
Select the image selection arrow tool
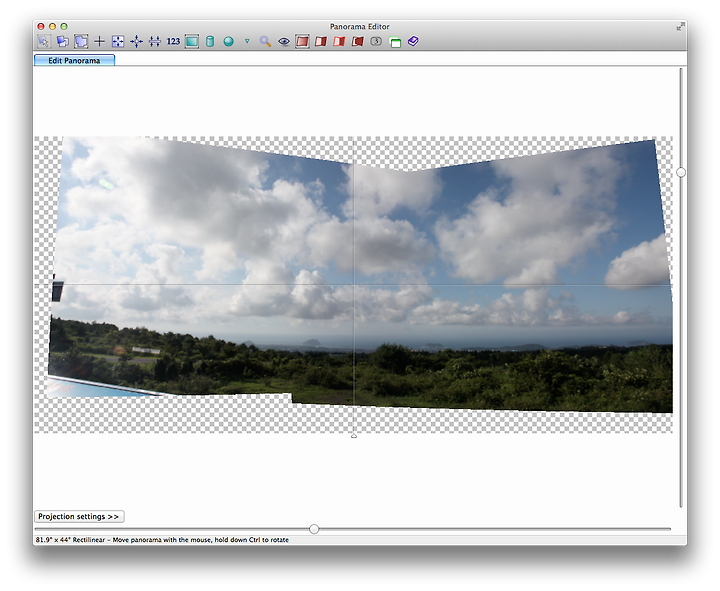pyautogui.click(x=44, y=41)
